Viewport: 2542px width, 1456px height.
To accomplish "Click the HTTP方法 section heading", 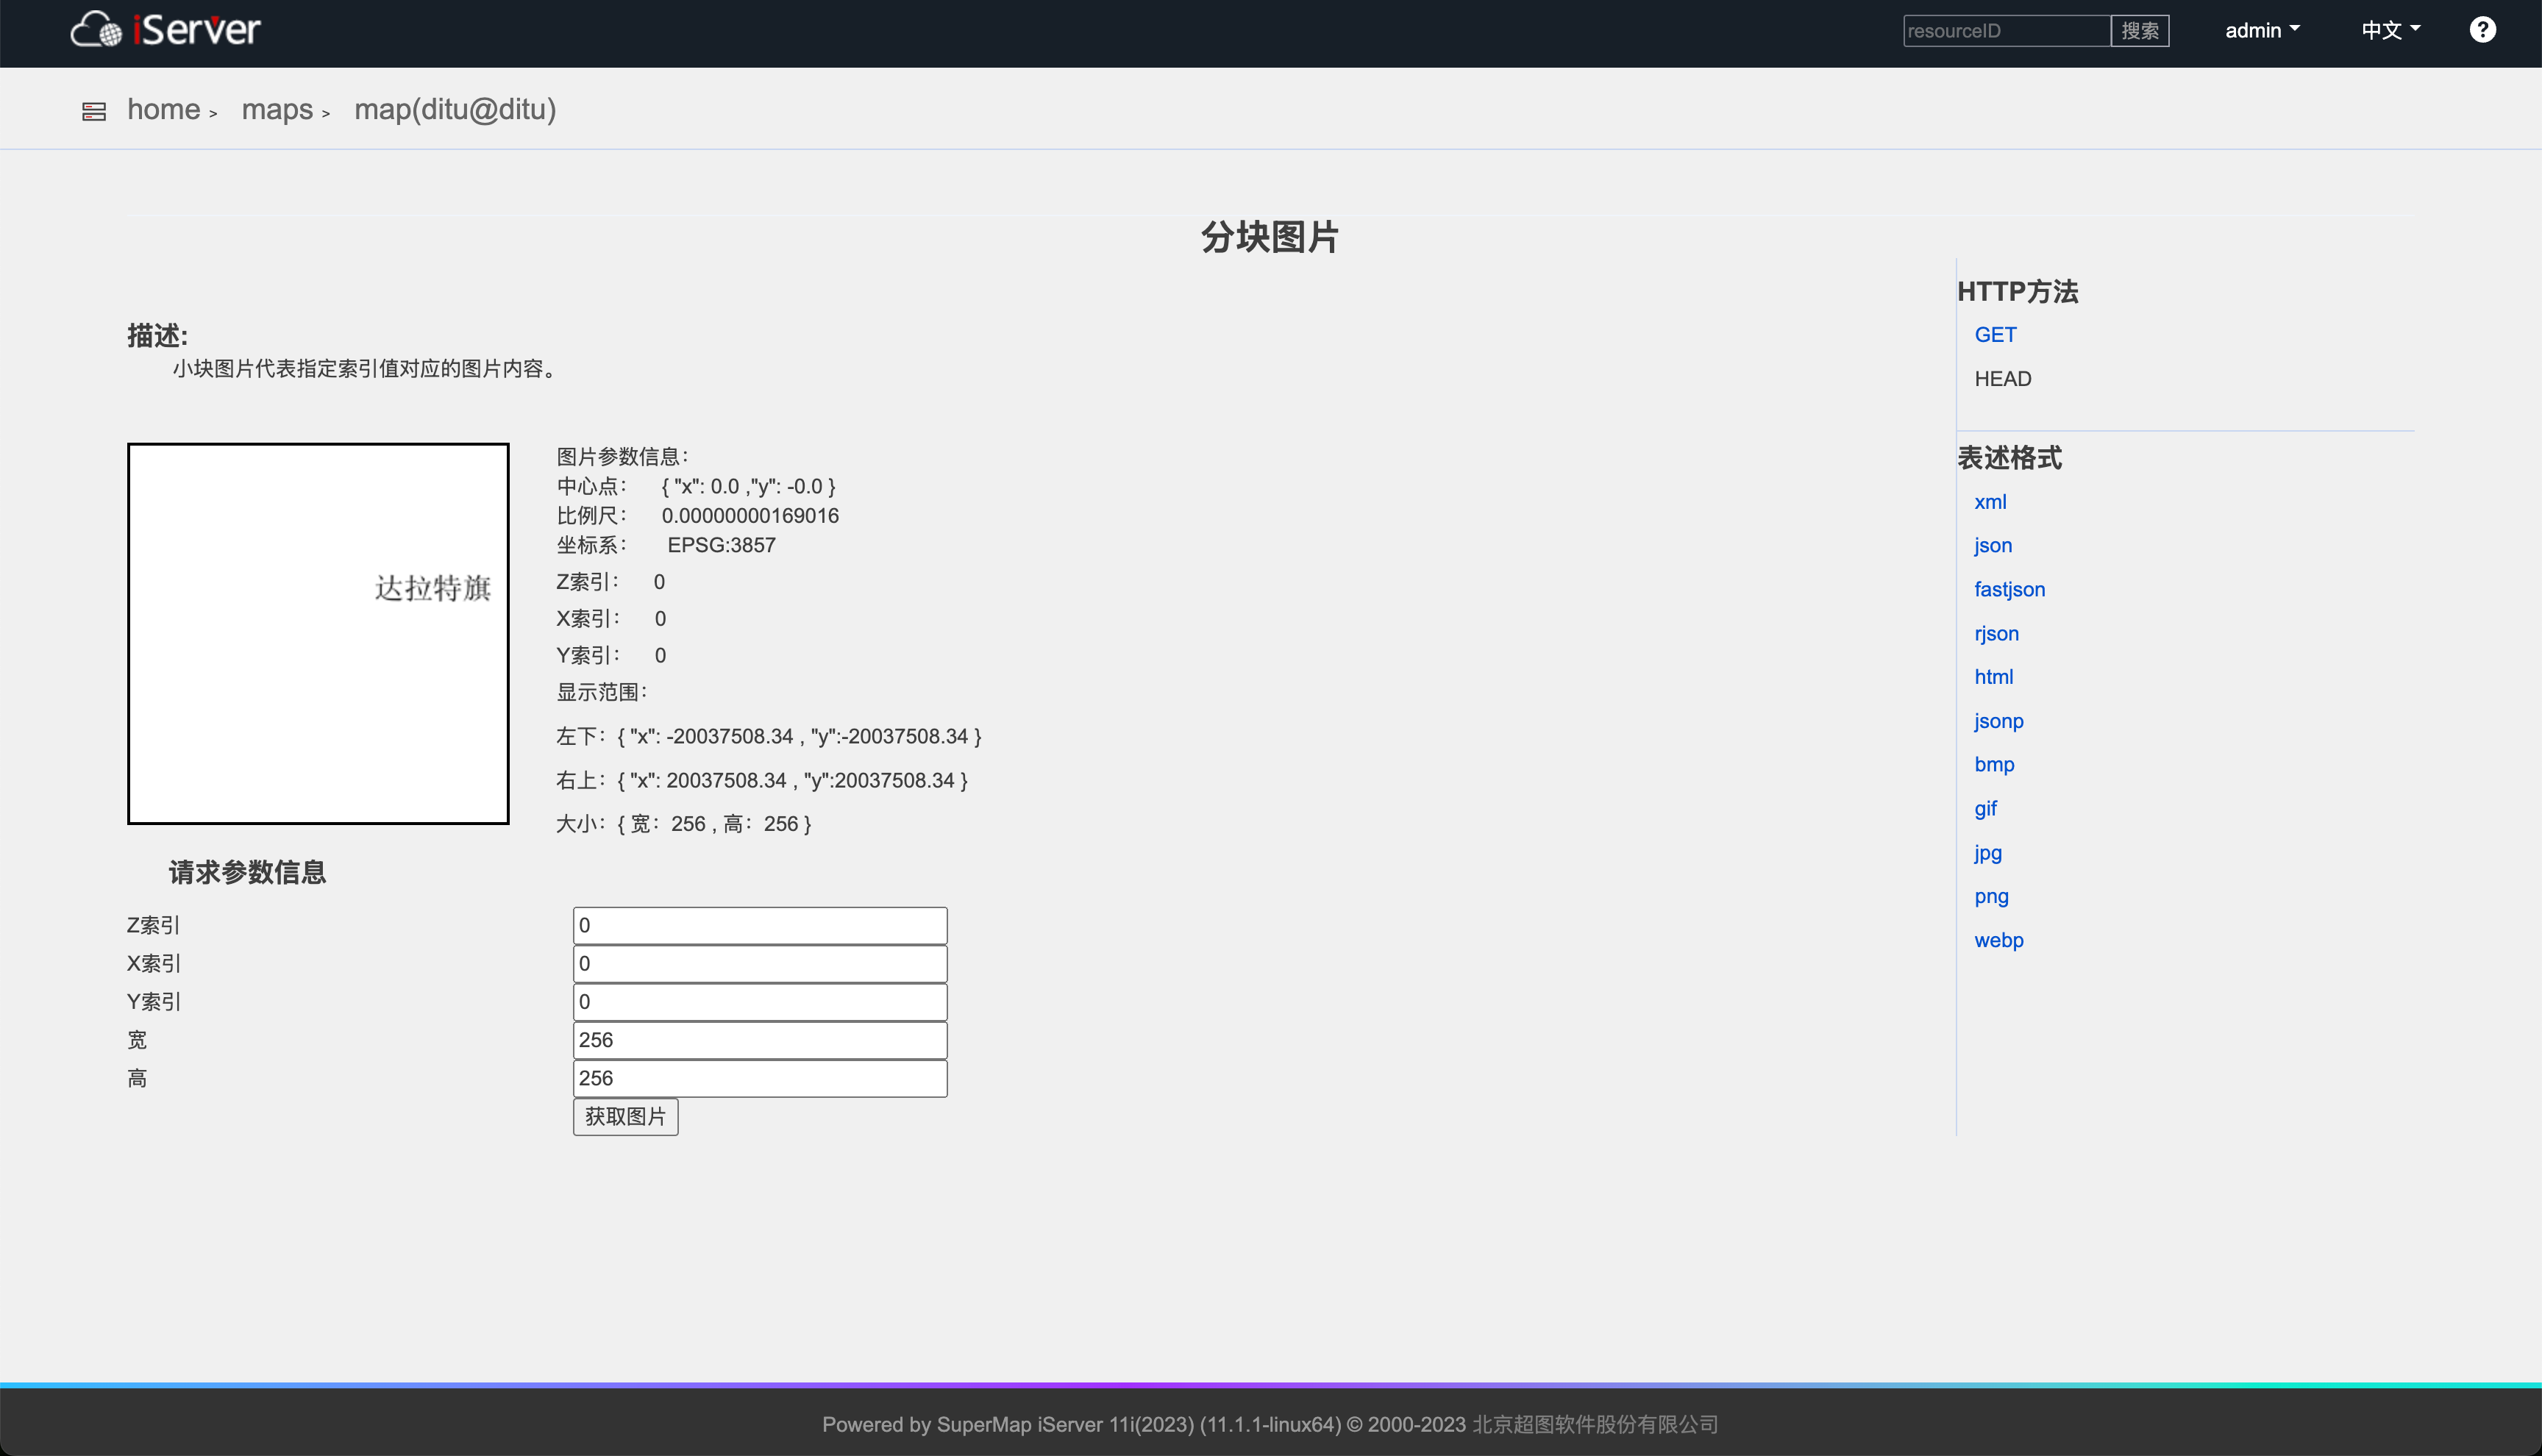I will click(2017, 292).
